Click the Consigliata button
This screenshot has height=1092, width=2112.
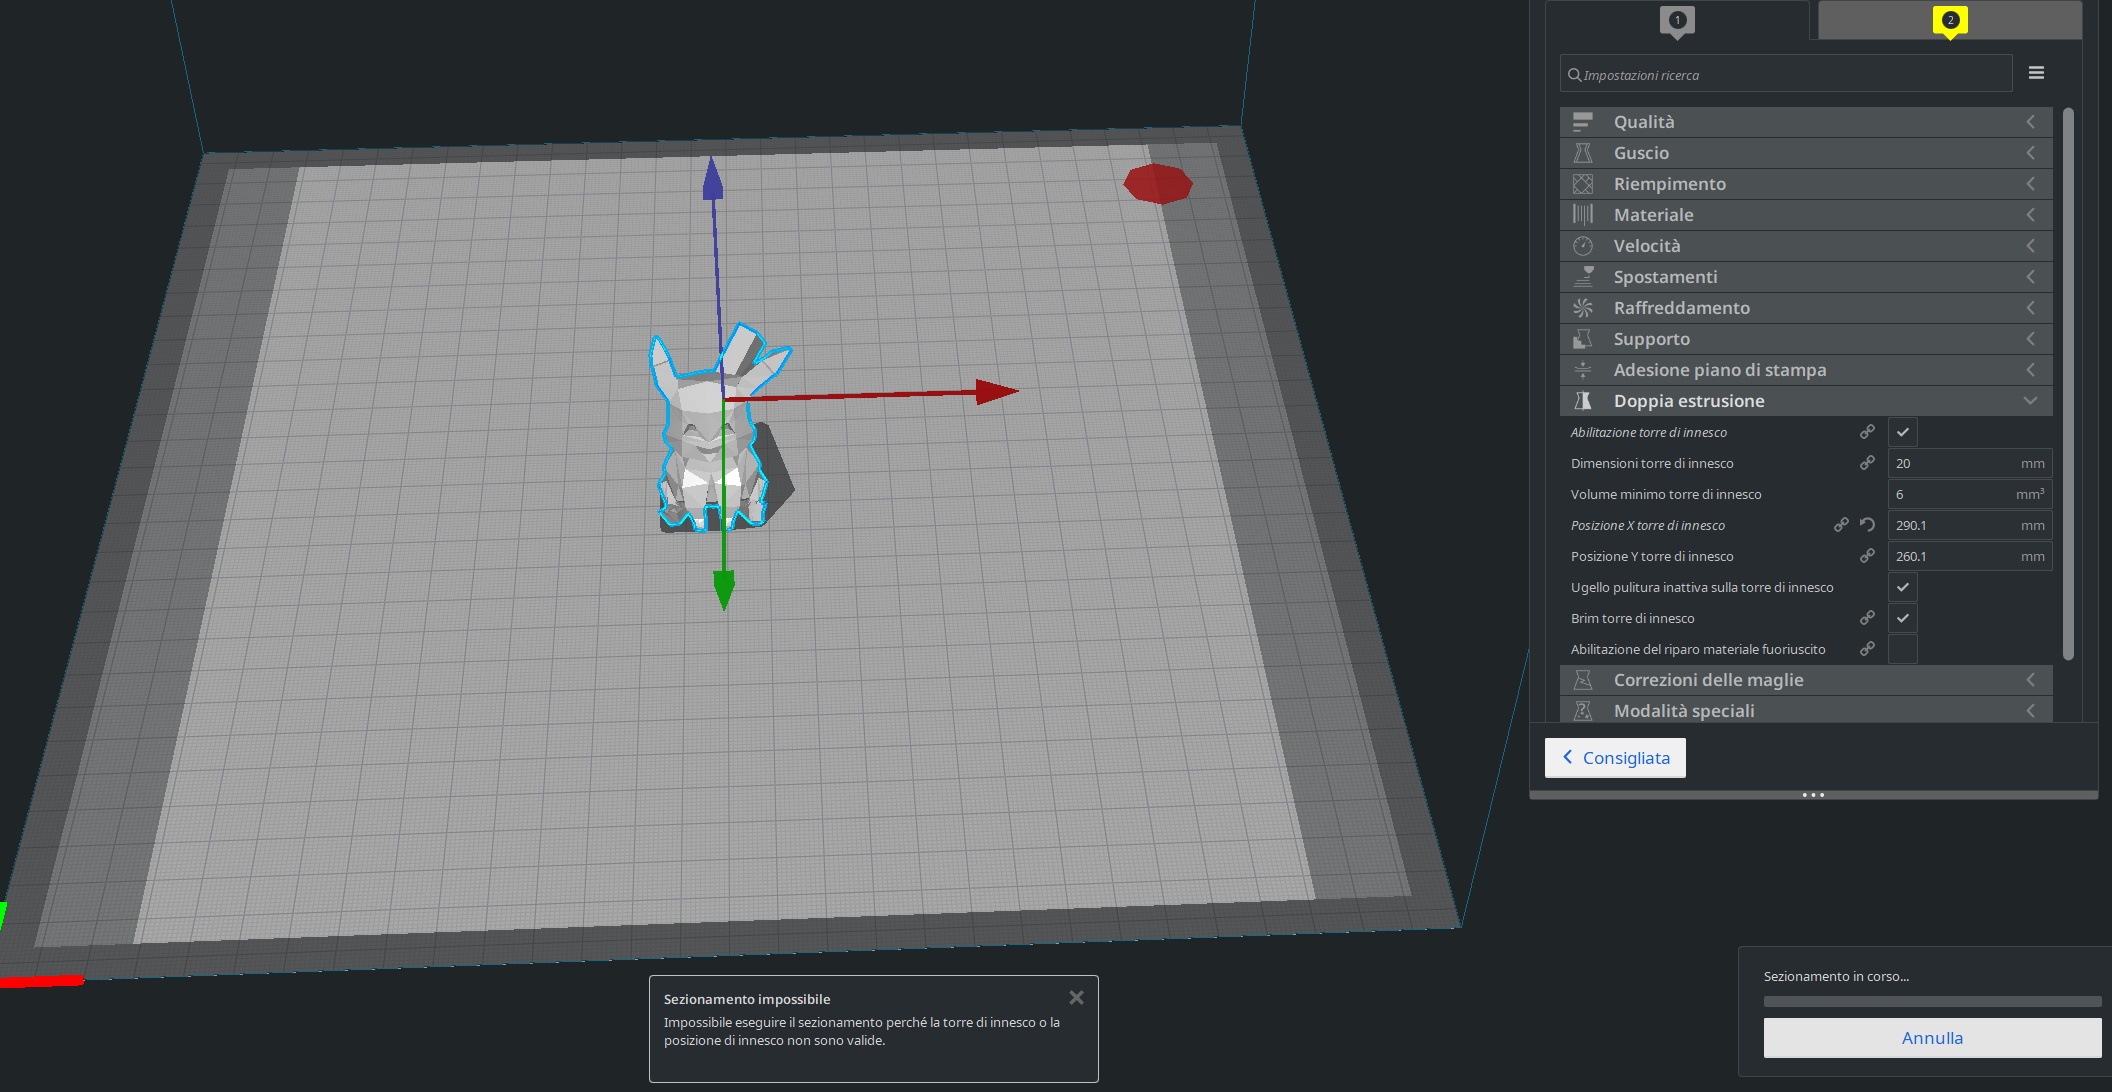coord(1615,758)
